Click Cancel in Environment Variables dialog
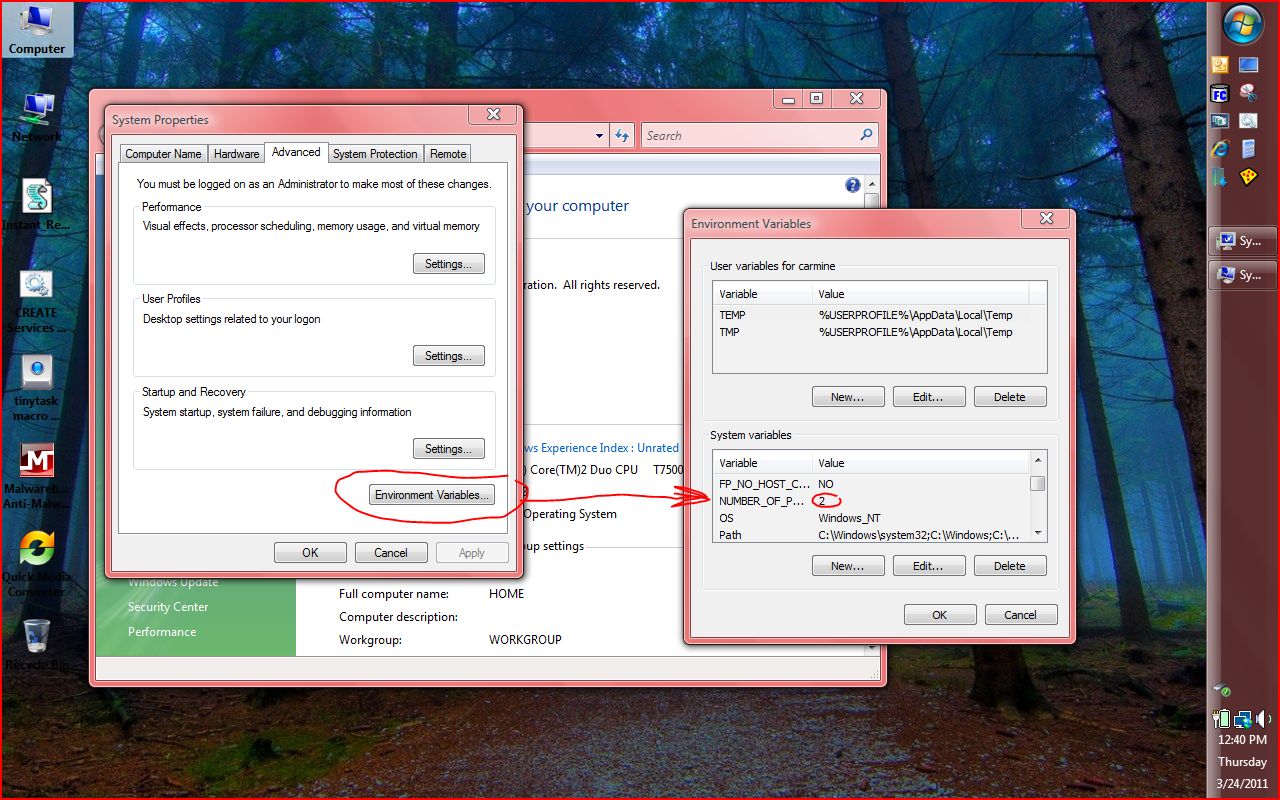The width and height of the screenshot is (1280, 800). [1021, 615]
